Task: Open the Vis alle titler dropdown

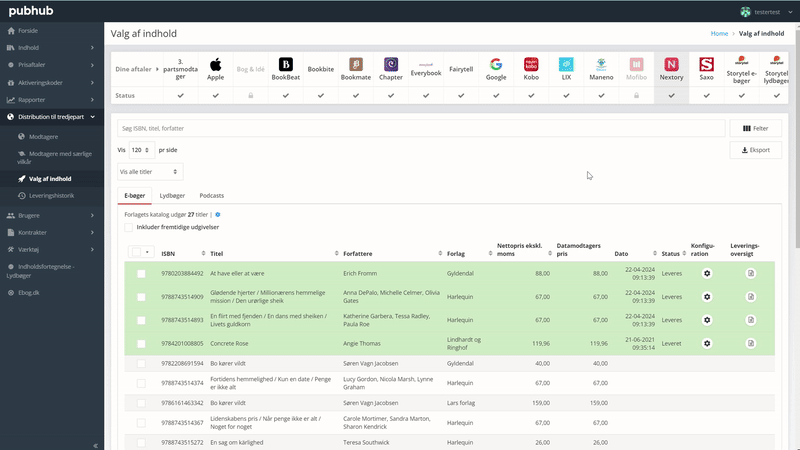Action: (150, 171)
